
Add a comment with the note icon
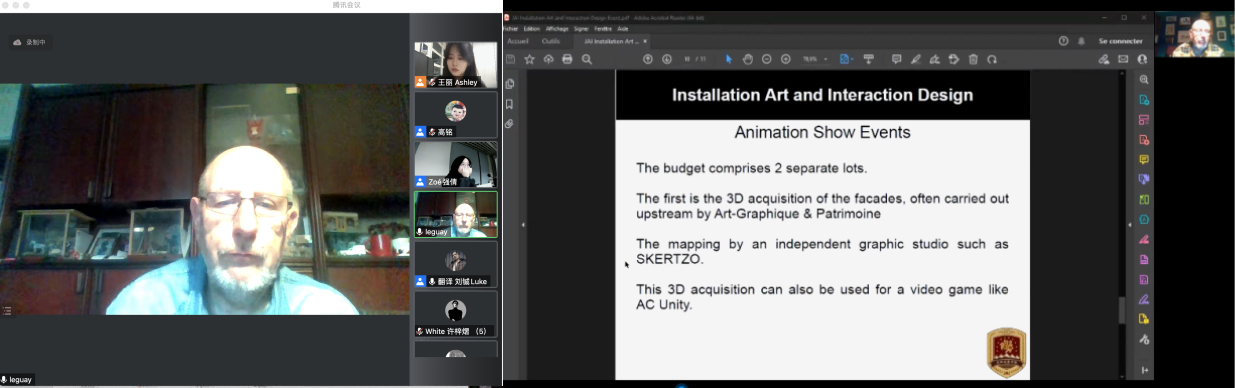(x=896, y=59)
